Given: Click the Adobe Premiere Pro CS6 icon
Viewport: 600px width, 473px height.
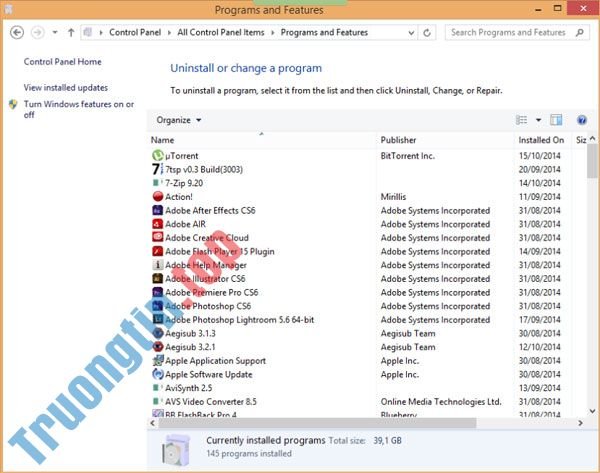Looking at the screenshot, I should [x=158, y=292].
